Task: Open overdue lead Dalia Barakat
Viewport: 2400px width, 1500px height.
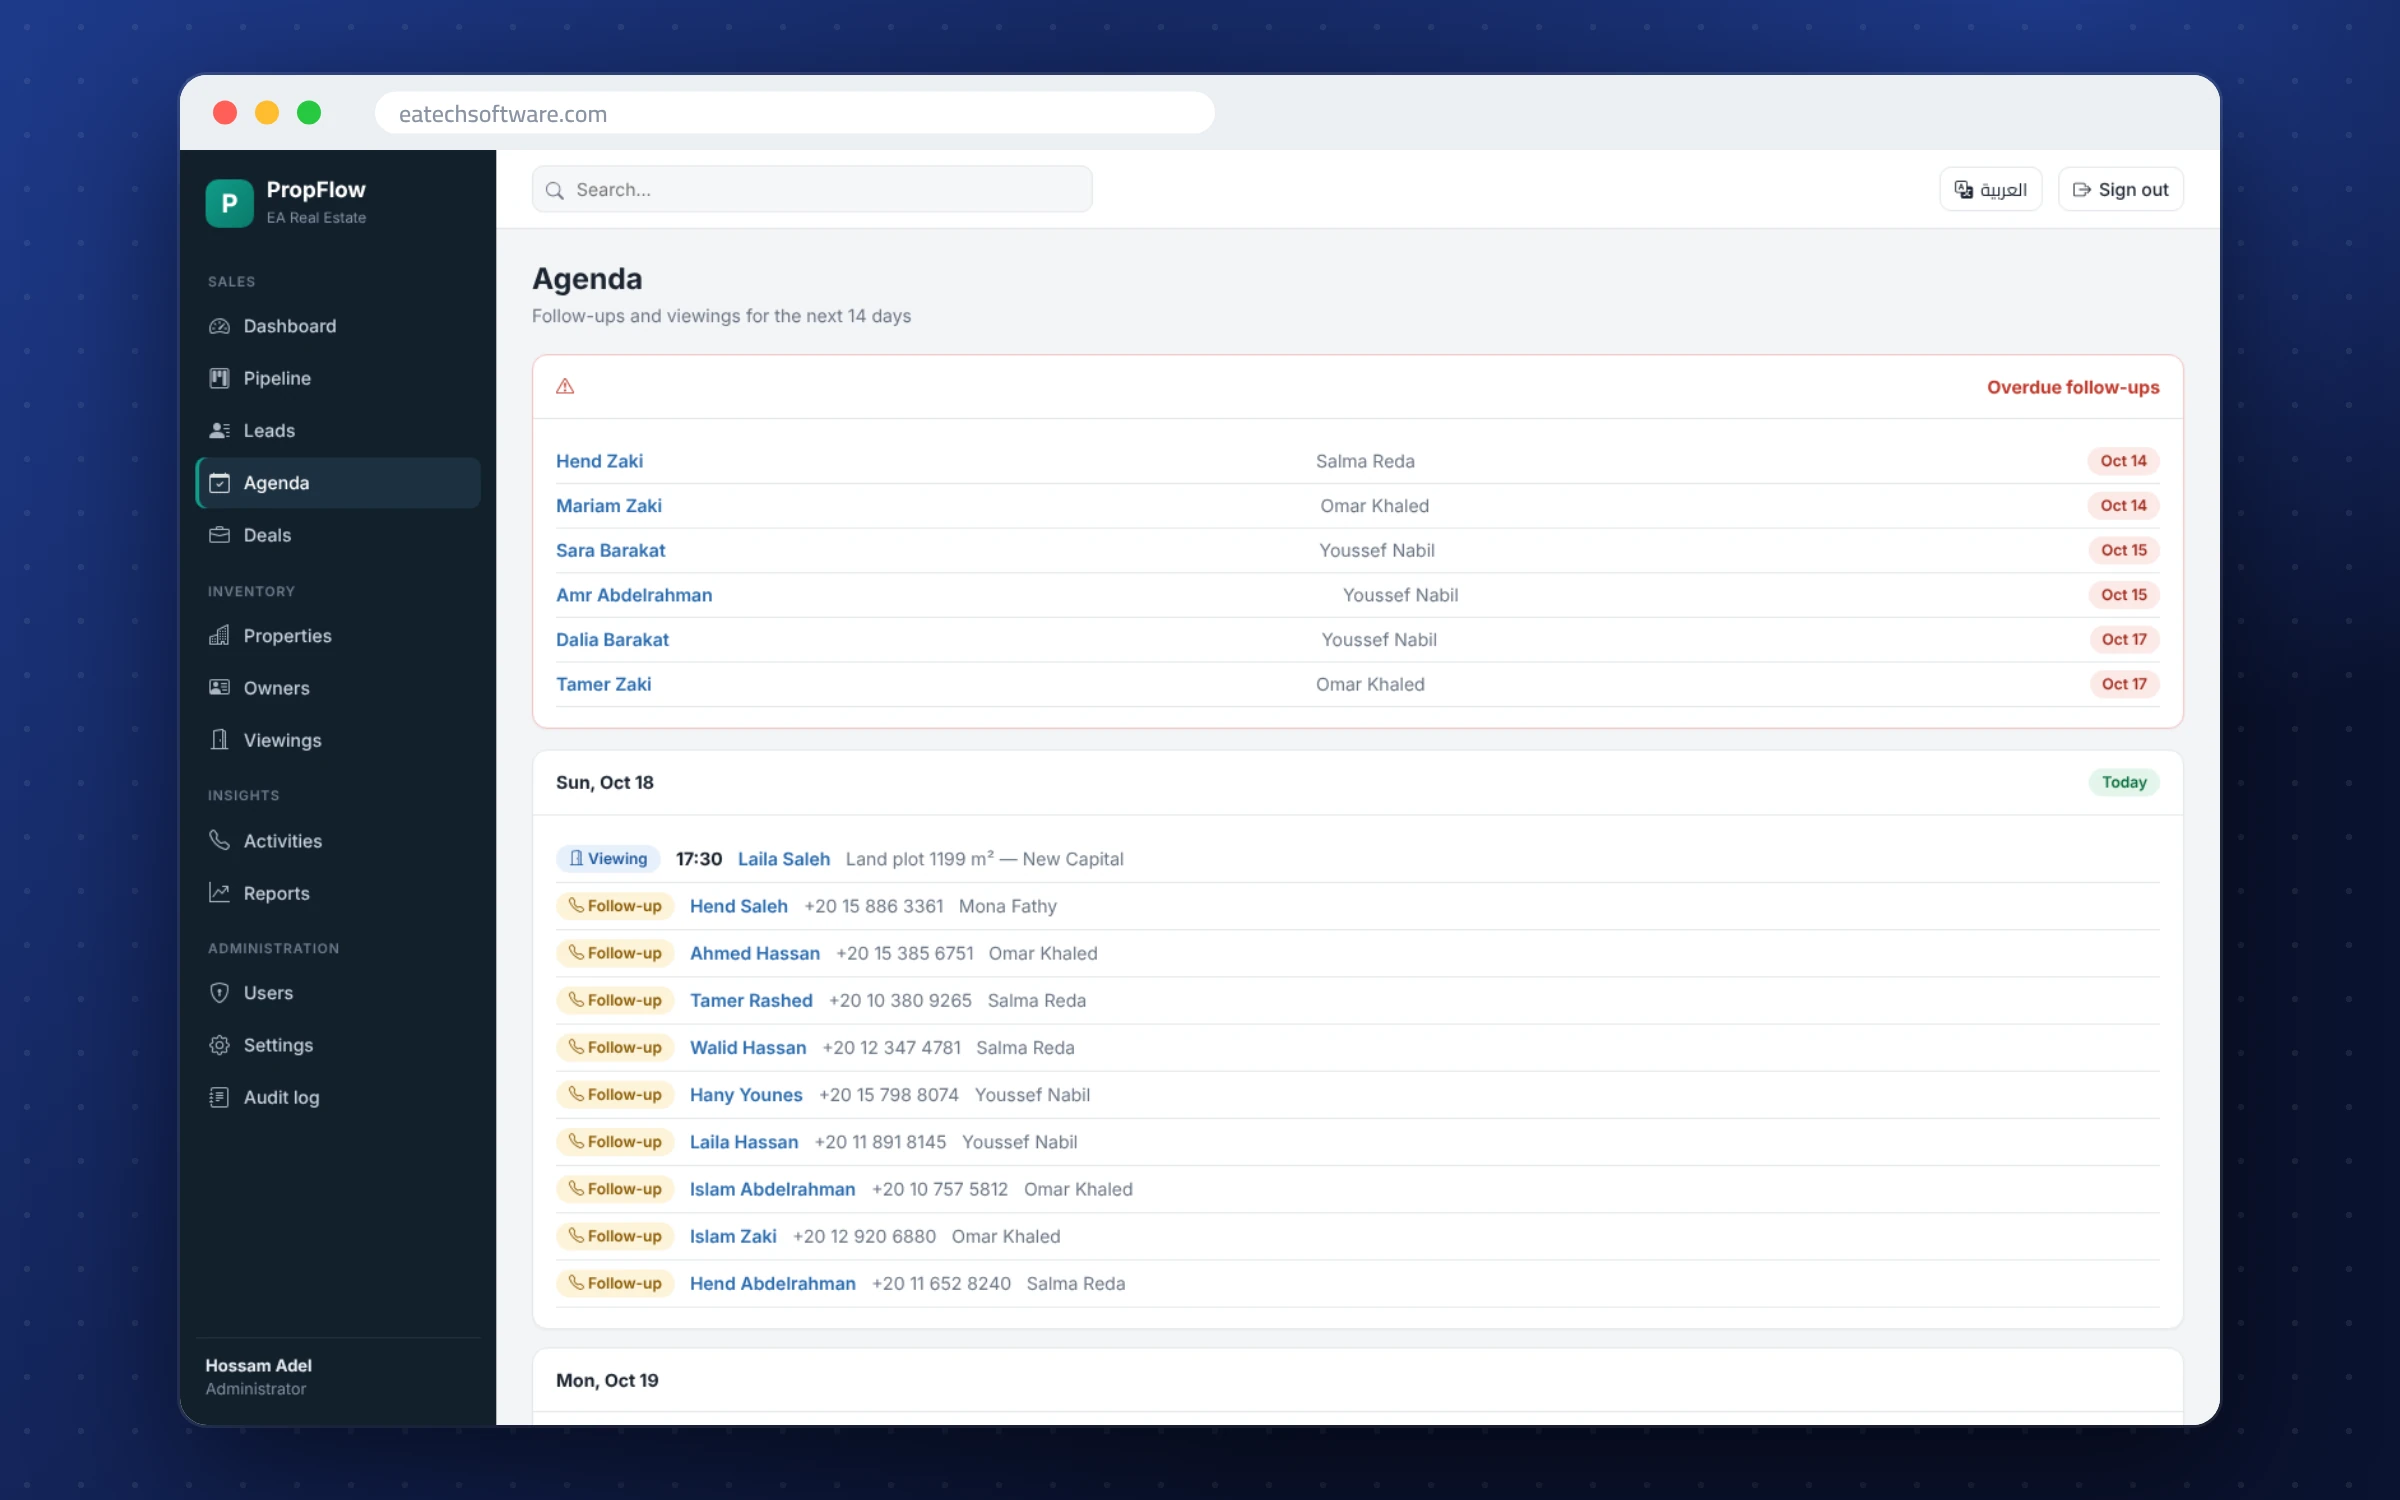Action: 612,640
